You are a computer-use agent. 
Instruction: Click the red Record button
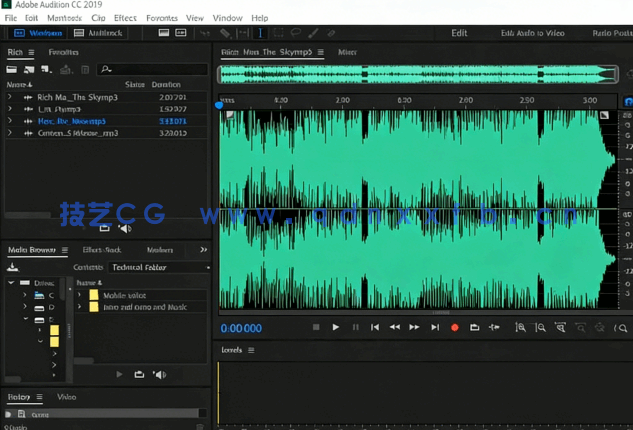coord(454,327)
